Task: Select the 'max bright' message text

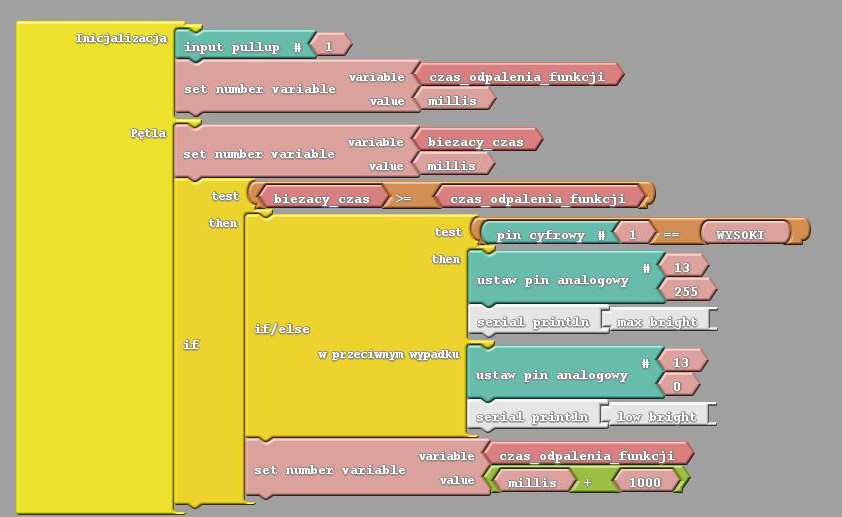Action: [x=656, y=321]
